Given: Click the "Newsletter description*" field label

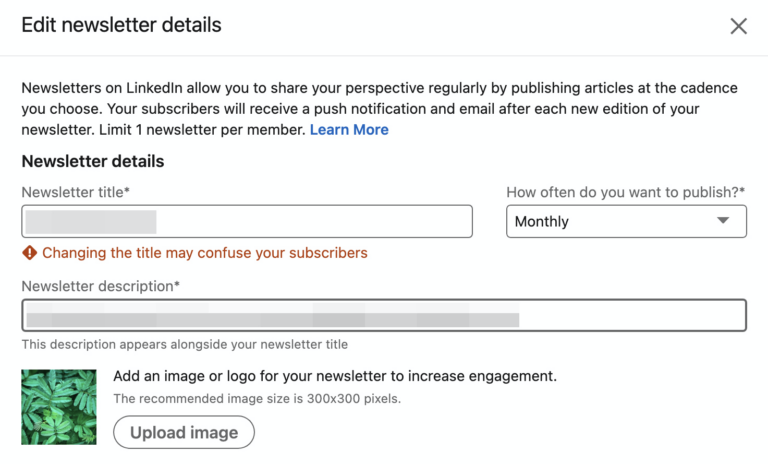Looking at the screenshot, I should coord(100,286).
